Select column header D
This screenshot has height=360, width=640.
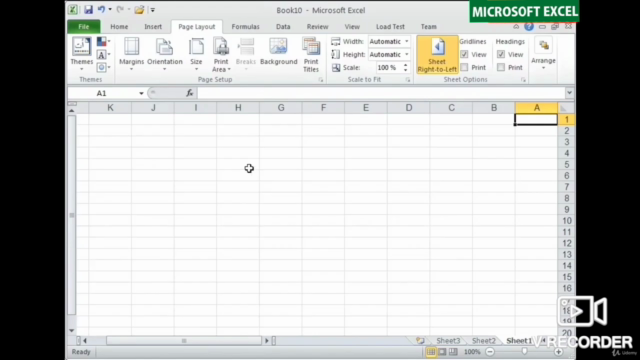[409, 108]
